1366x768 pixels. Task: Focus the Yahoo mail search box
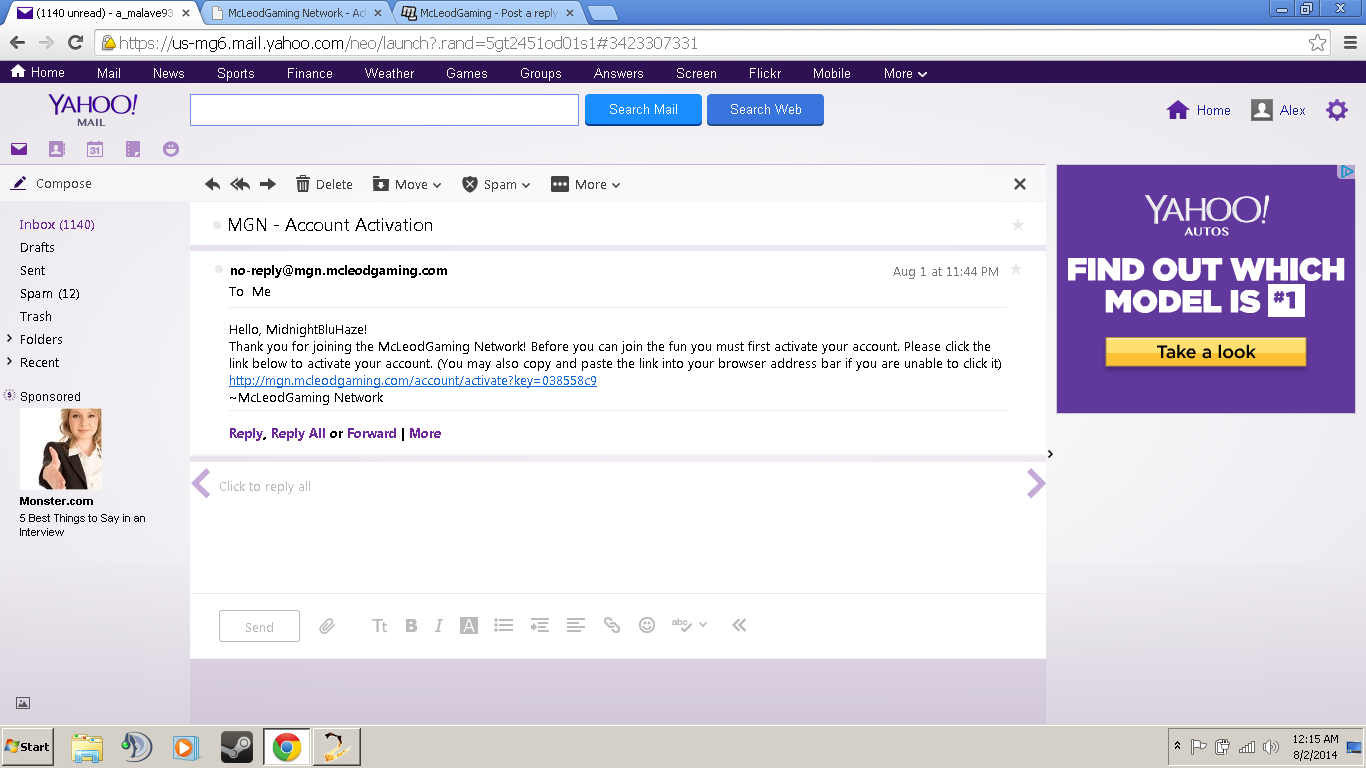tap(384, 110)
